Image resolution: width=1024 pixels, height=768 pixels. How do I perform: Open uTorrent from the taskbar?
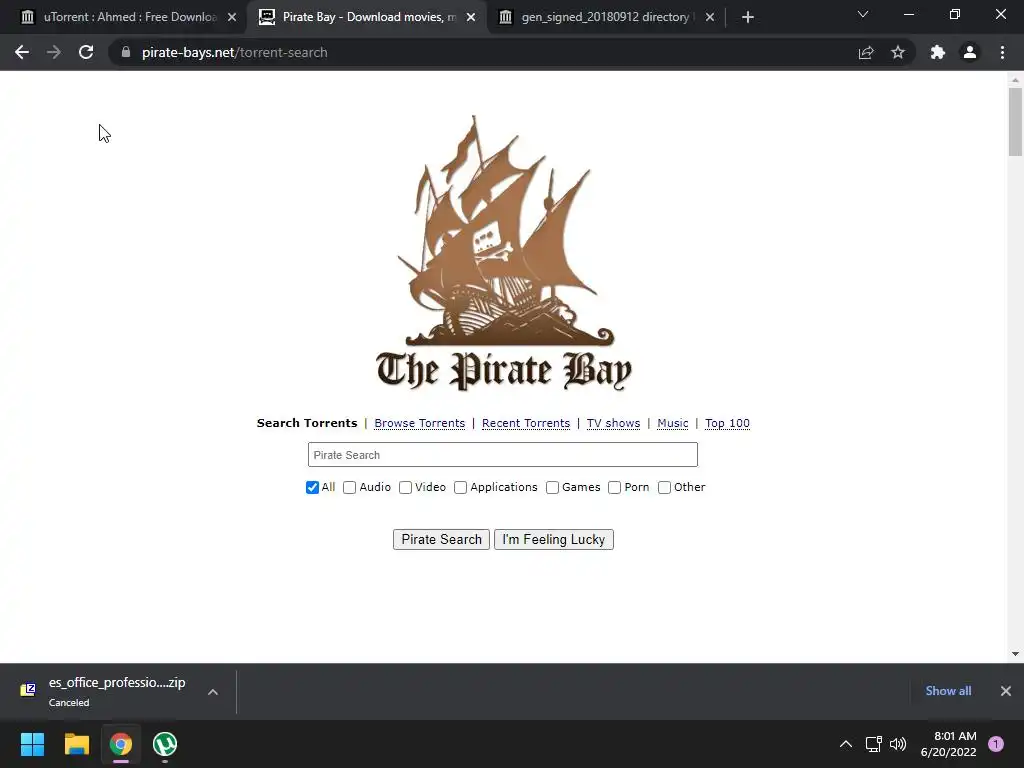[165, 744]
